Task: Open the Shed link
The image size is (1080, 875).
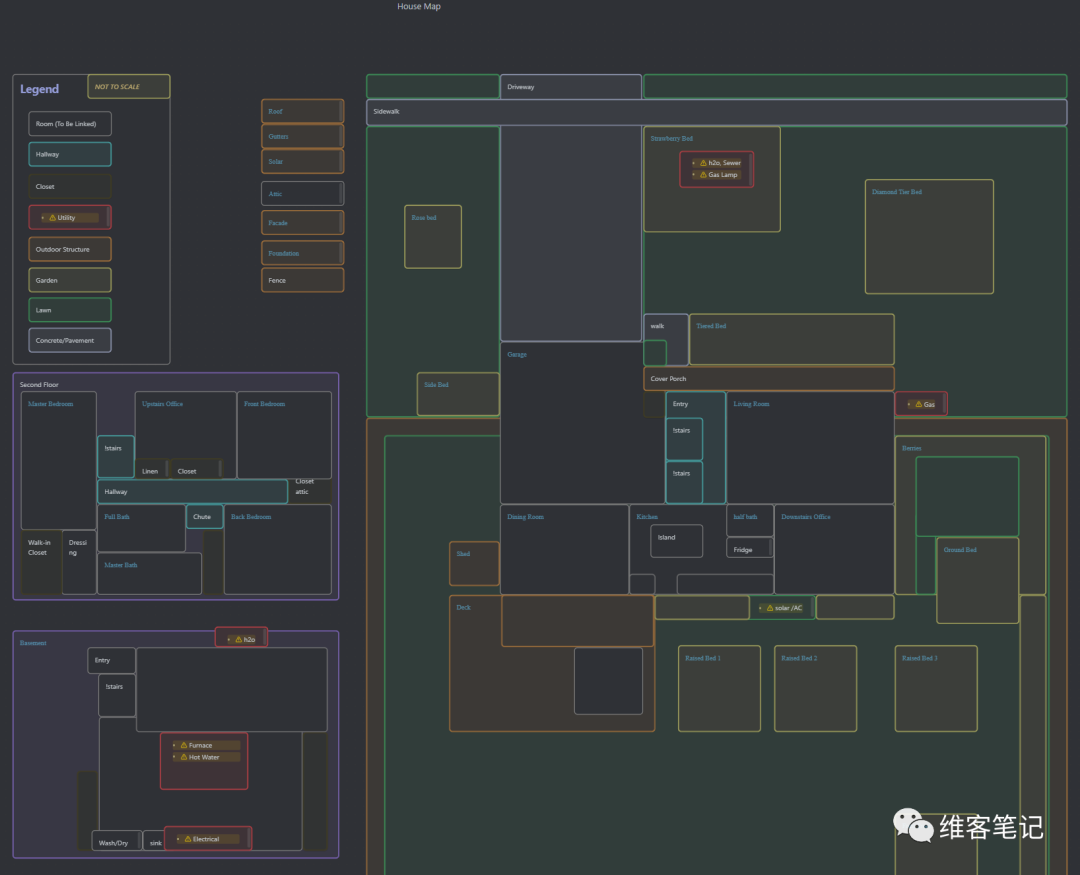Action: [x=463, y=554]
